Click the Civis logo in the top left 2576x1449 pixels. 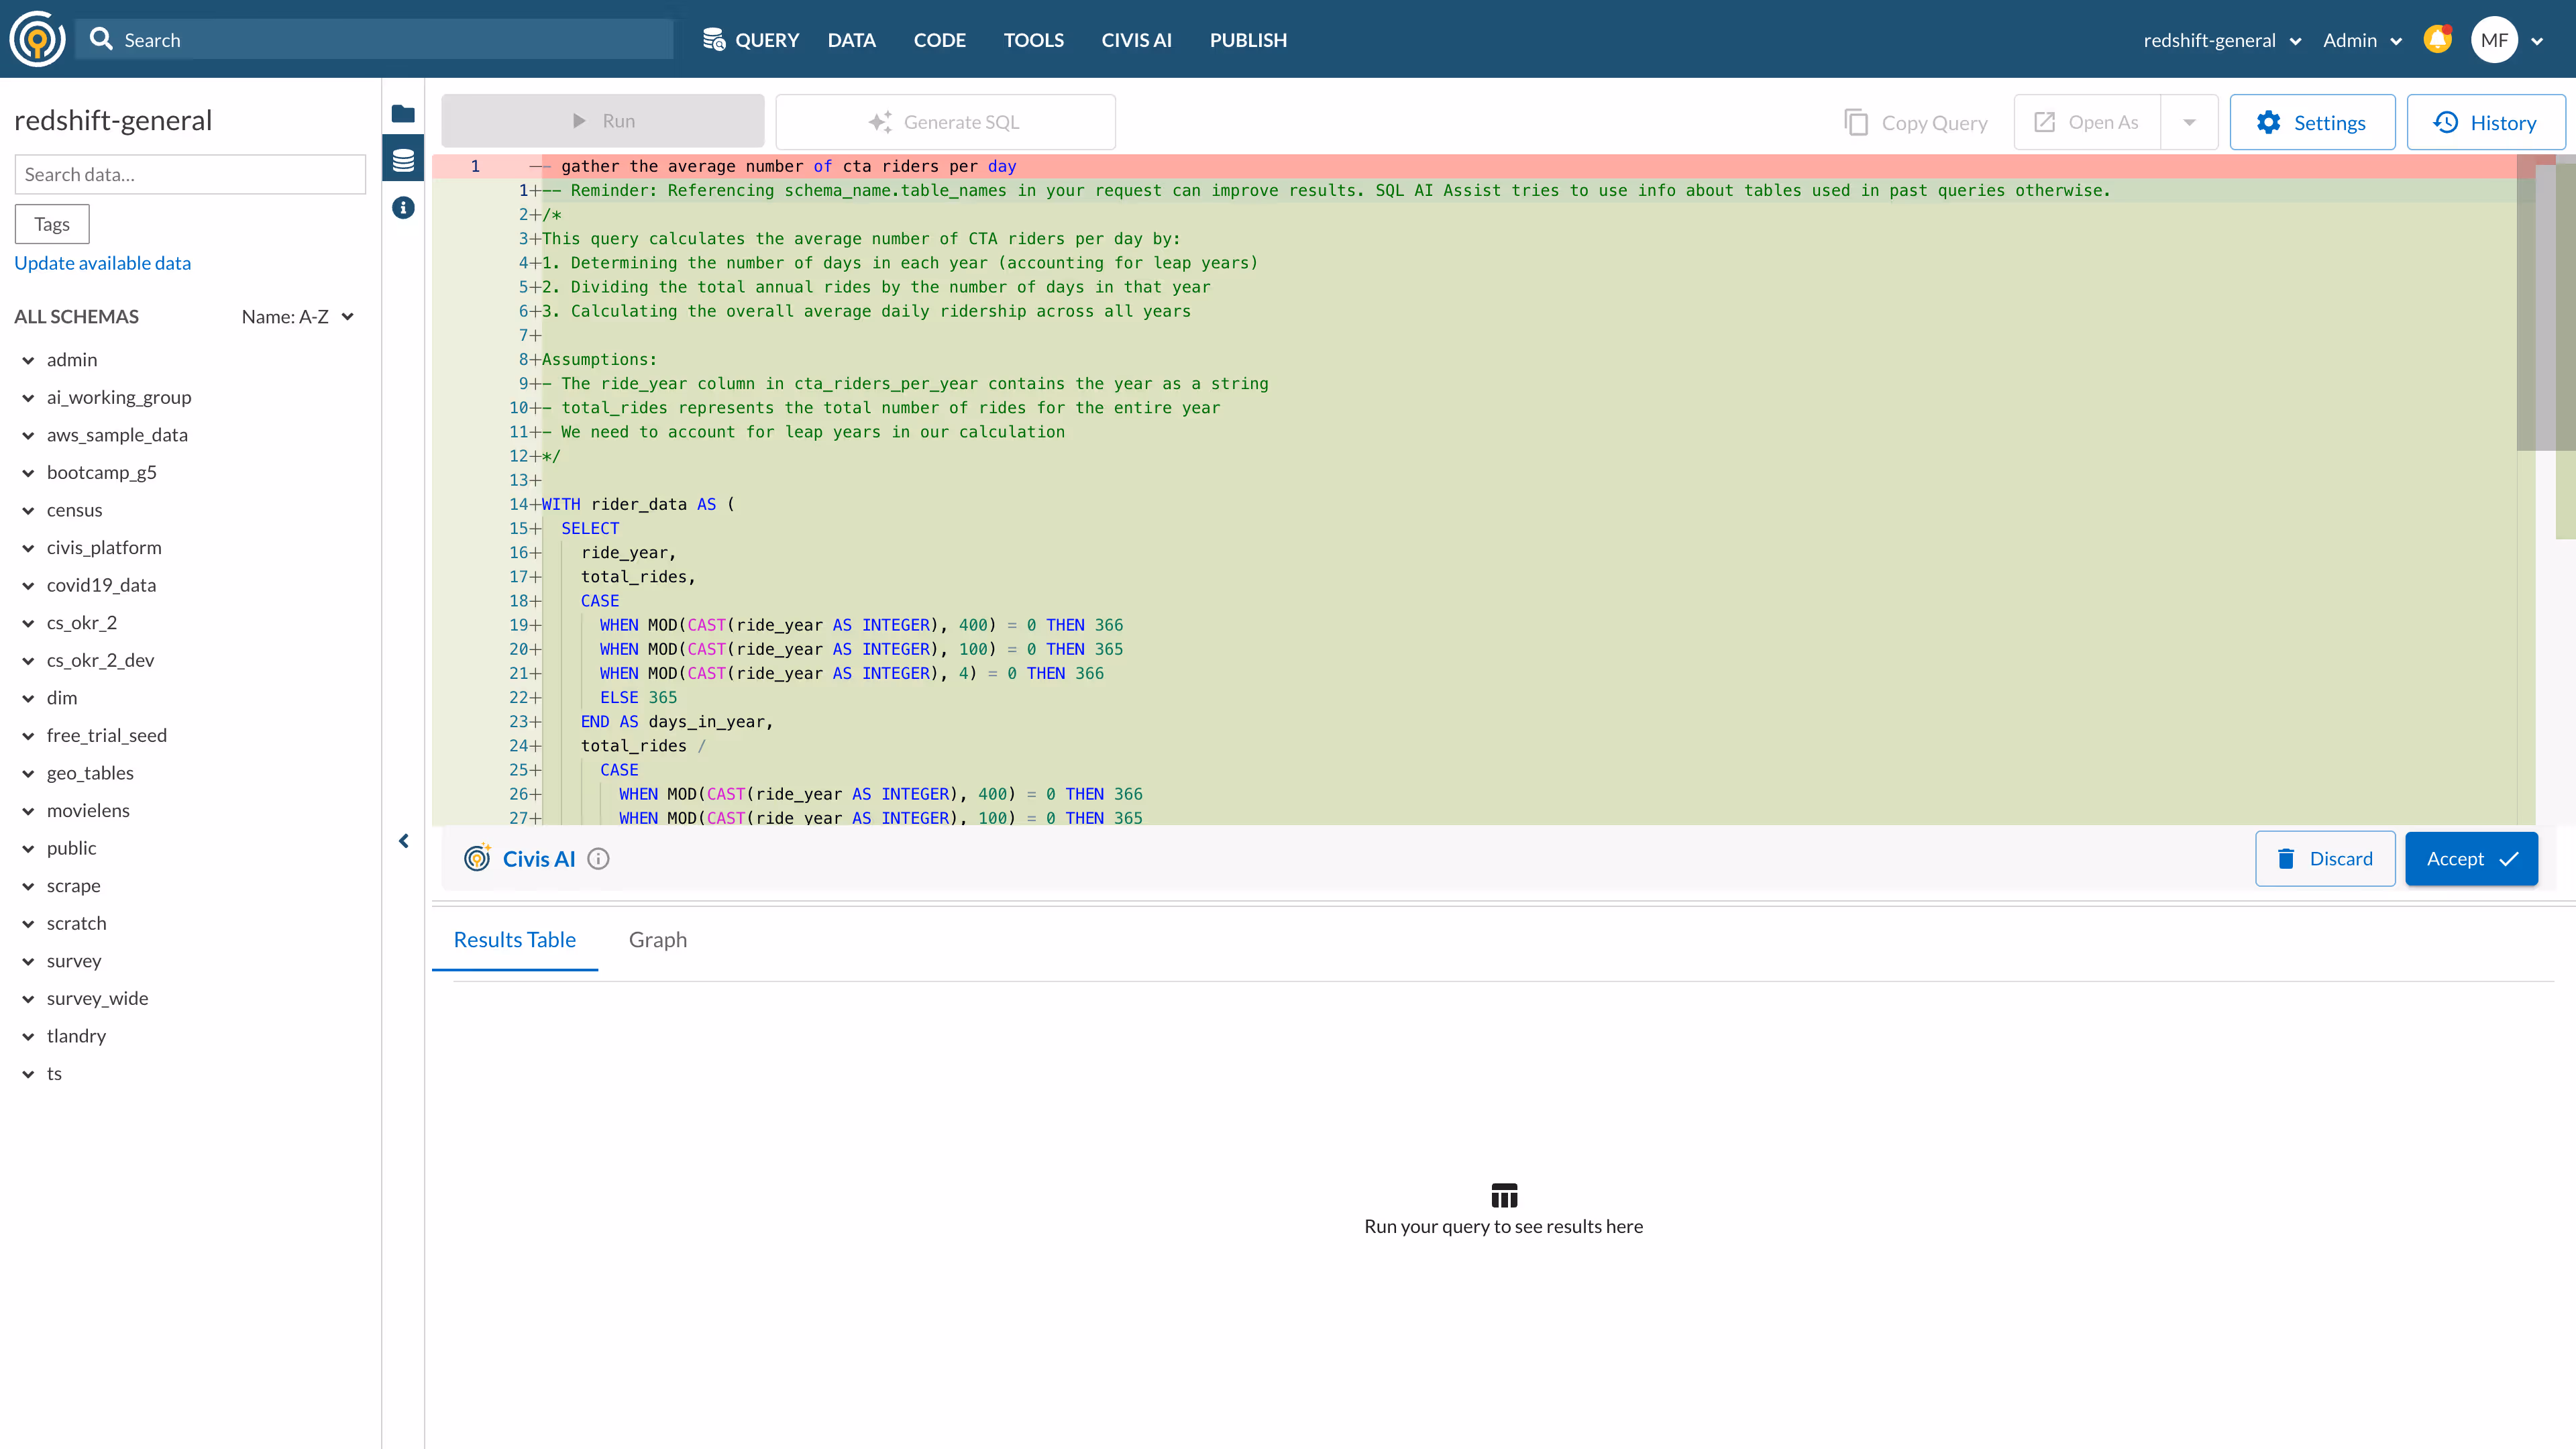tap(37, 39)
